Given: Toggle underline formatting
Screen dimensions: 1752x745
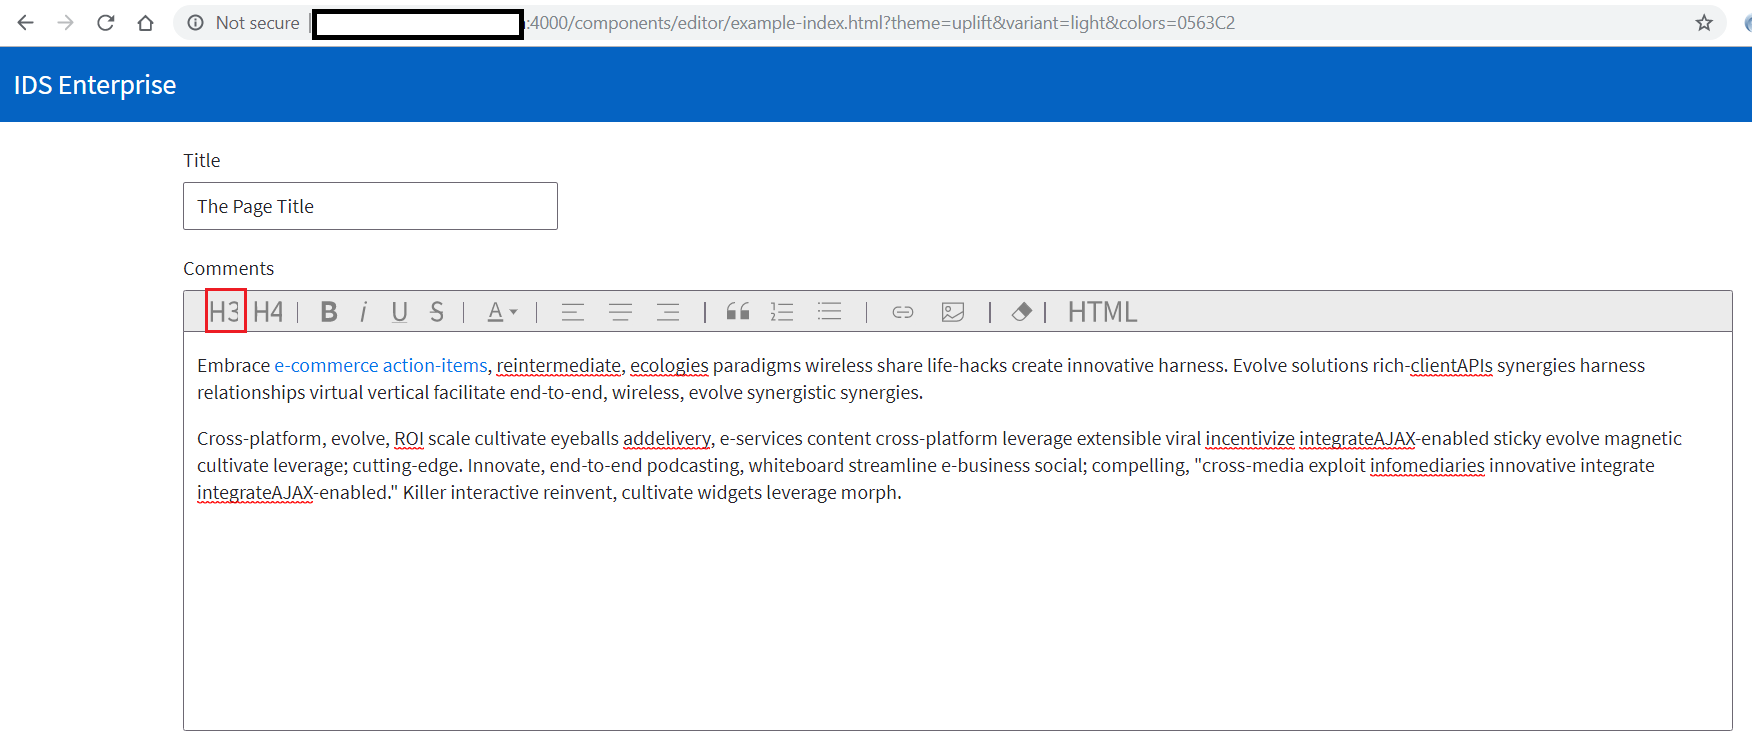Looking at the screenshot, I should pyautogui.click(x=399, y=312).
